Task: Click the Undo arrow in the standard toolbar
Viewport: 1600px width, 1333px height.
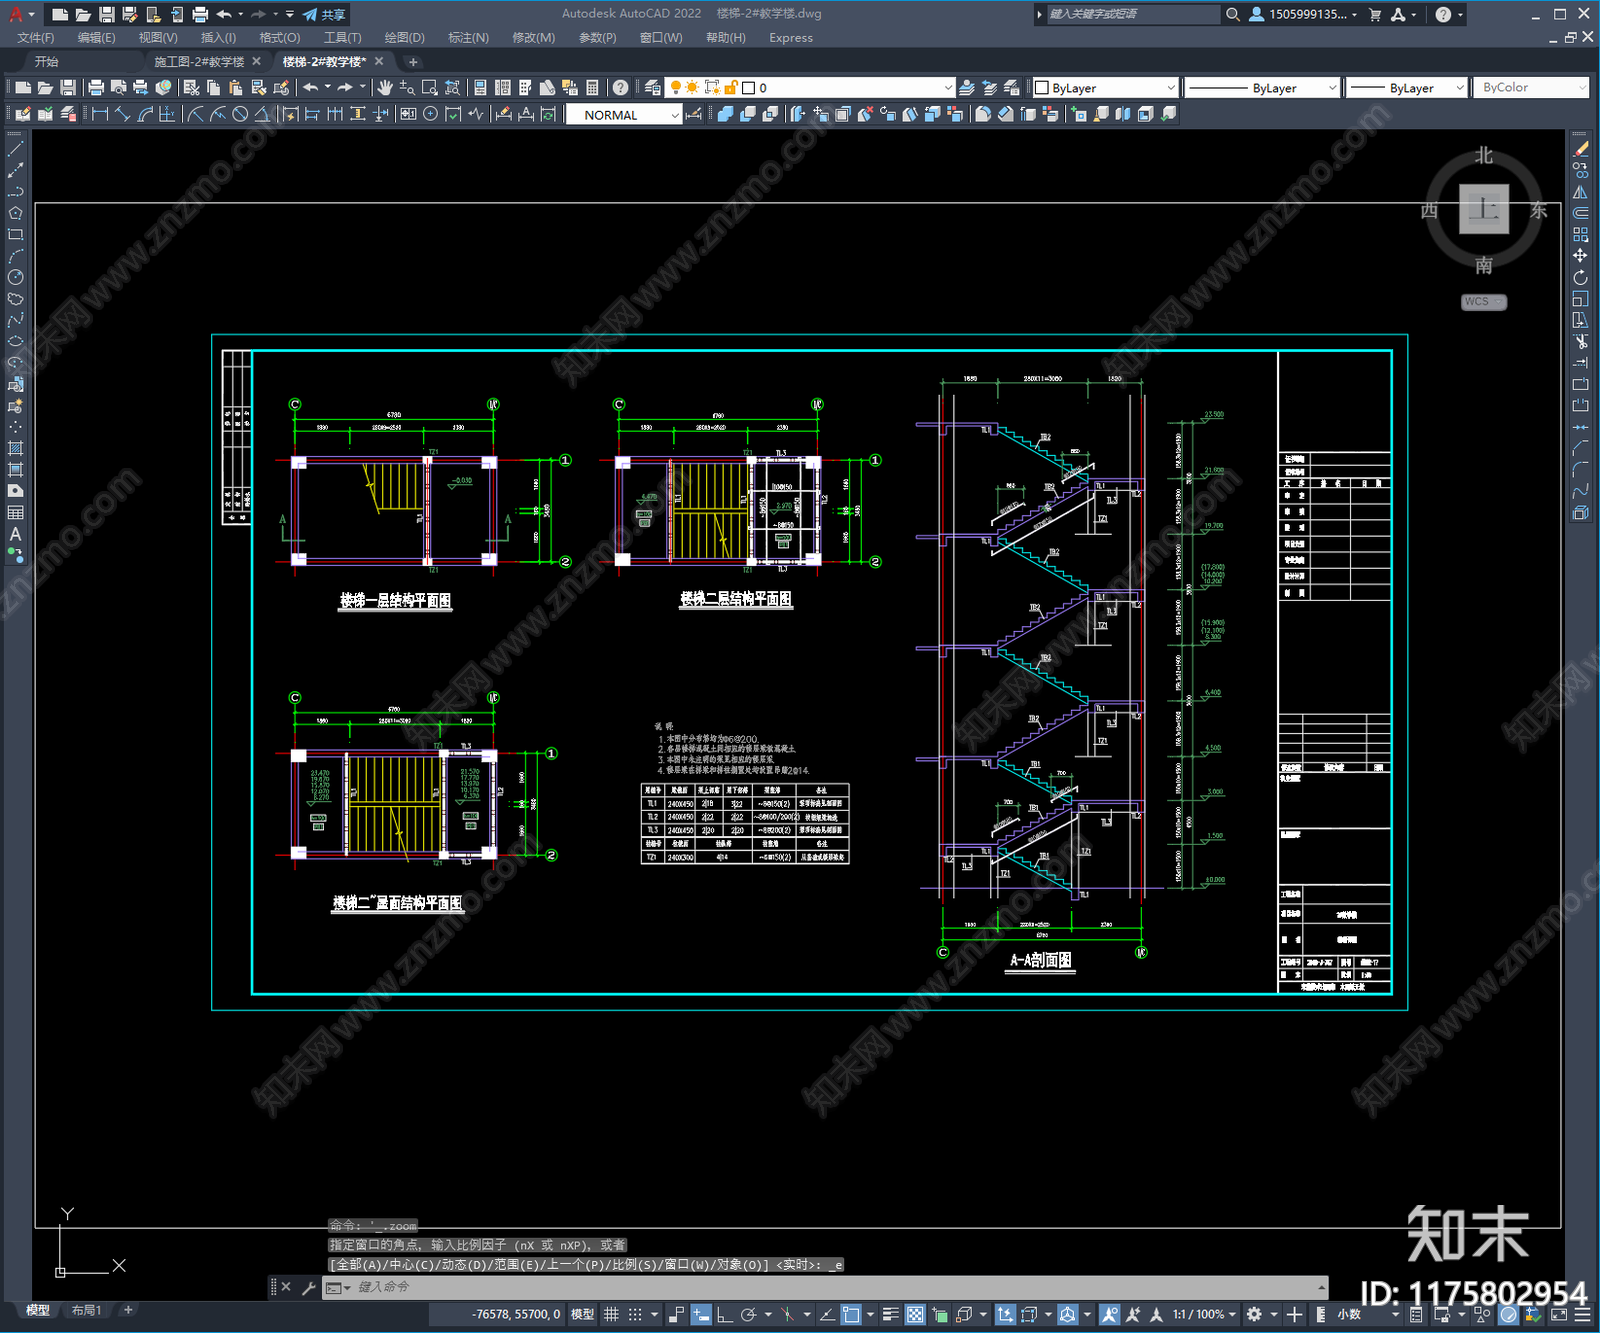Action: tap(311, 88)
